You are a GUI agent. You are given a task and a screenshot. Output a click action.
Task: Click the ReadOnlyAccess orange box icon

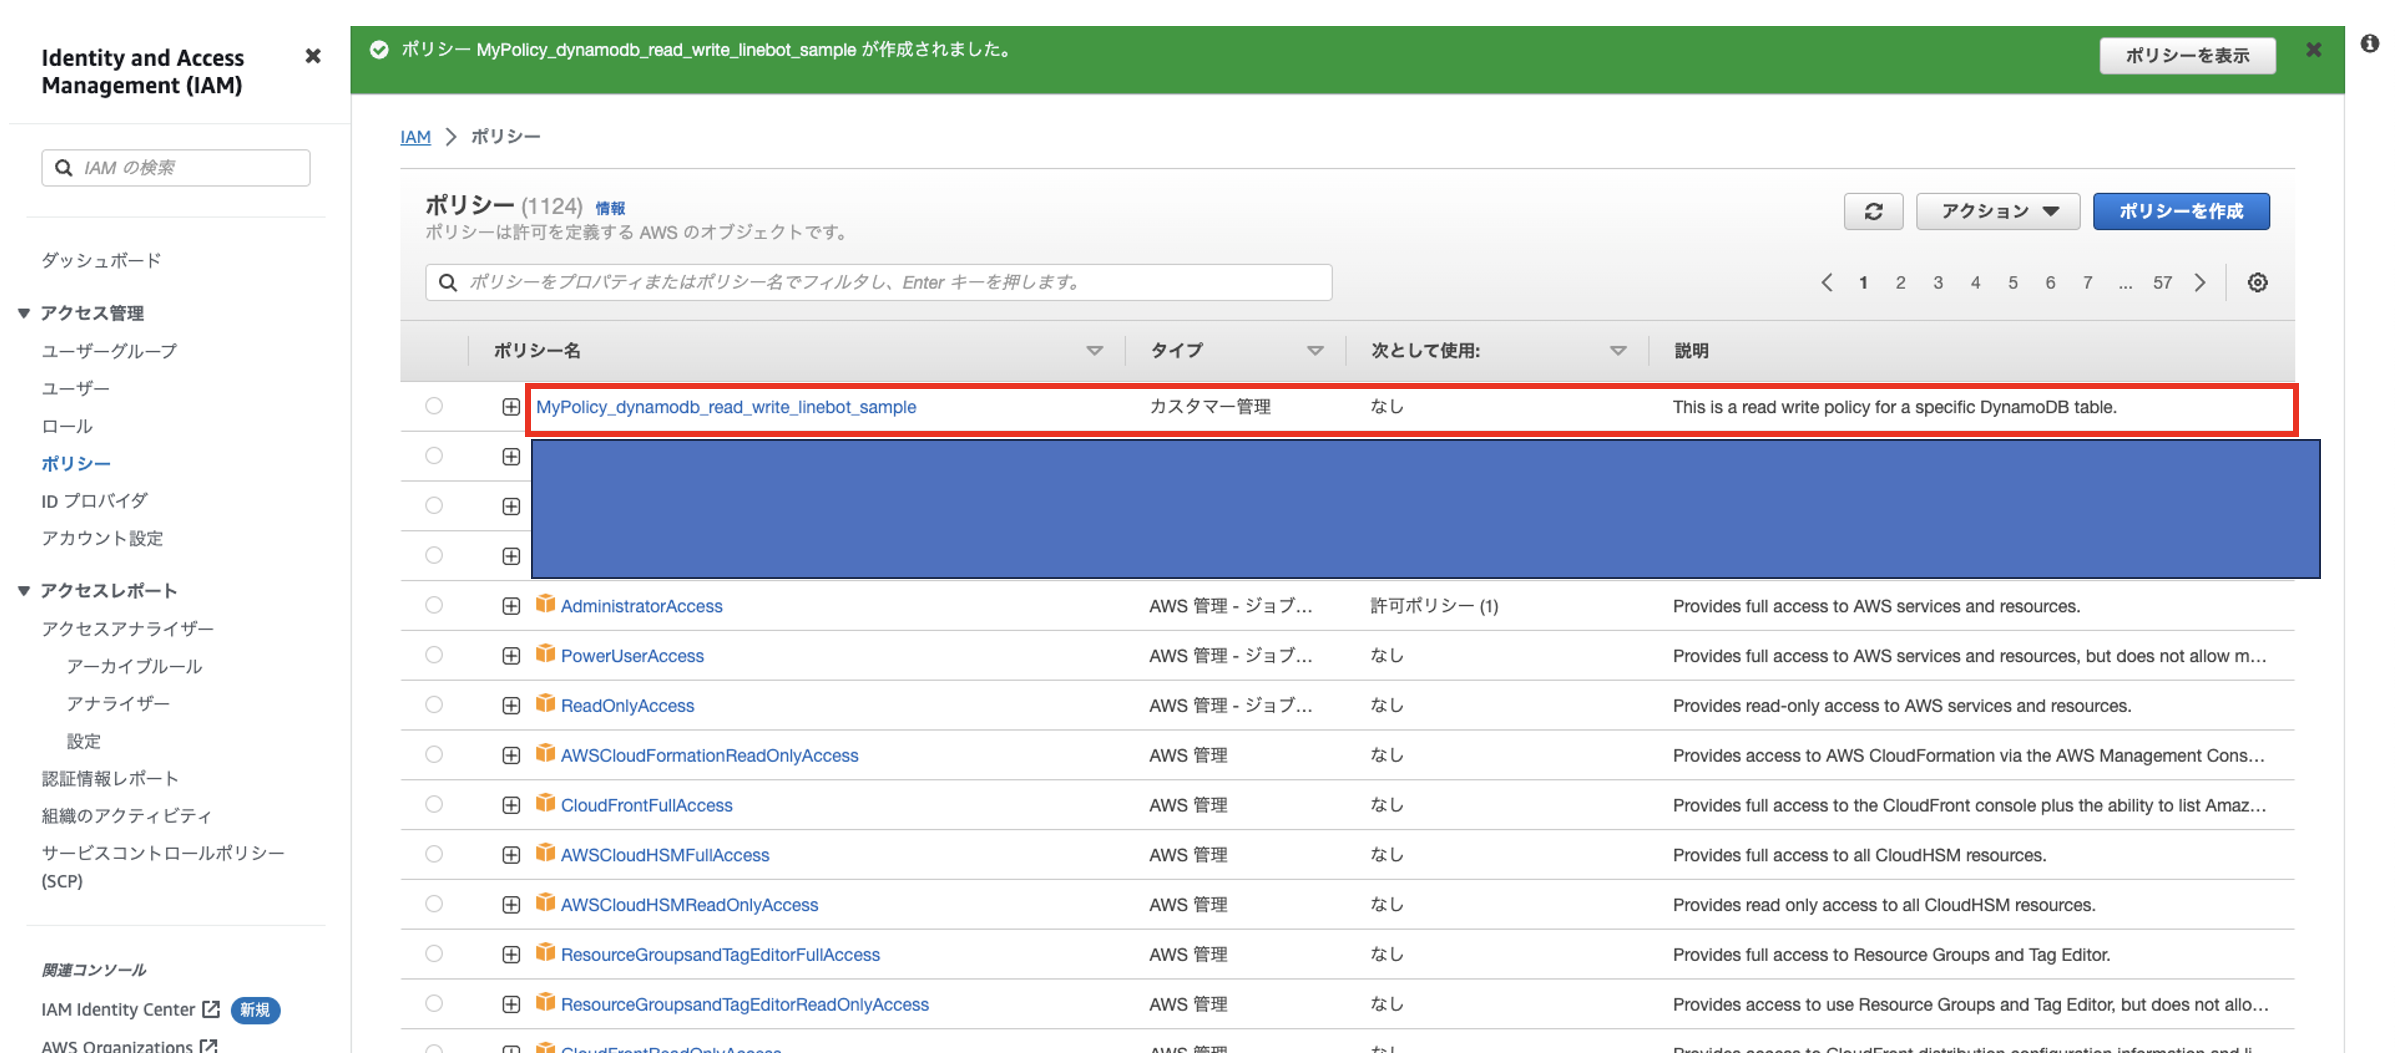[x=545, y=704]
